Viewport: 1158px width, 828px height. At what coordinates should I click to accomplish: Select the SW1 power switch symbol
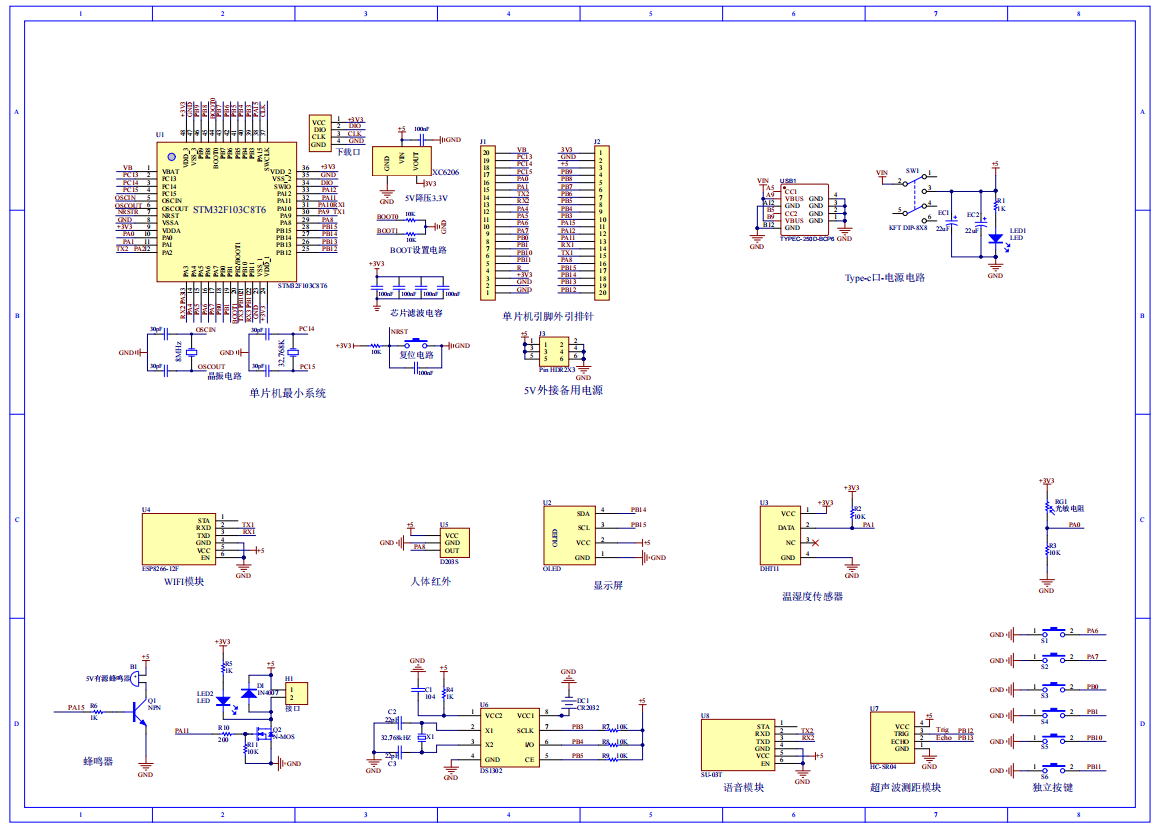click(913, 193)
